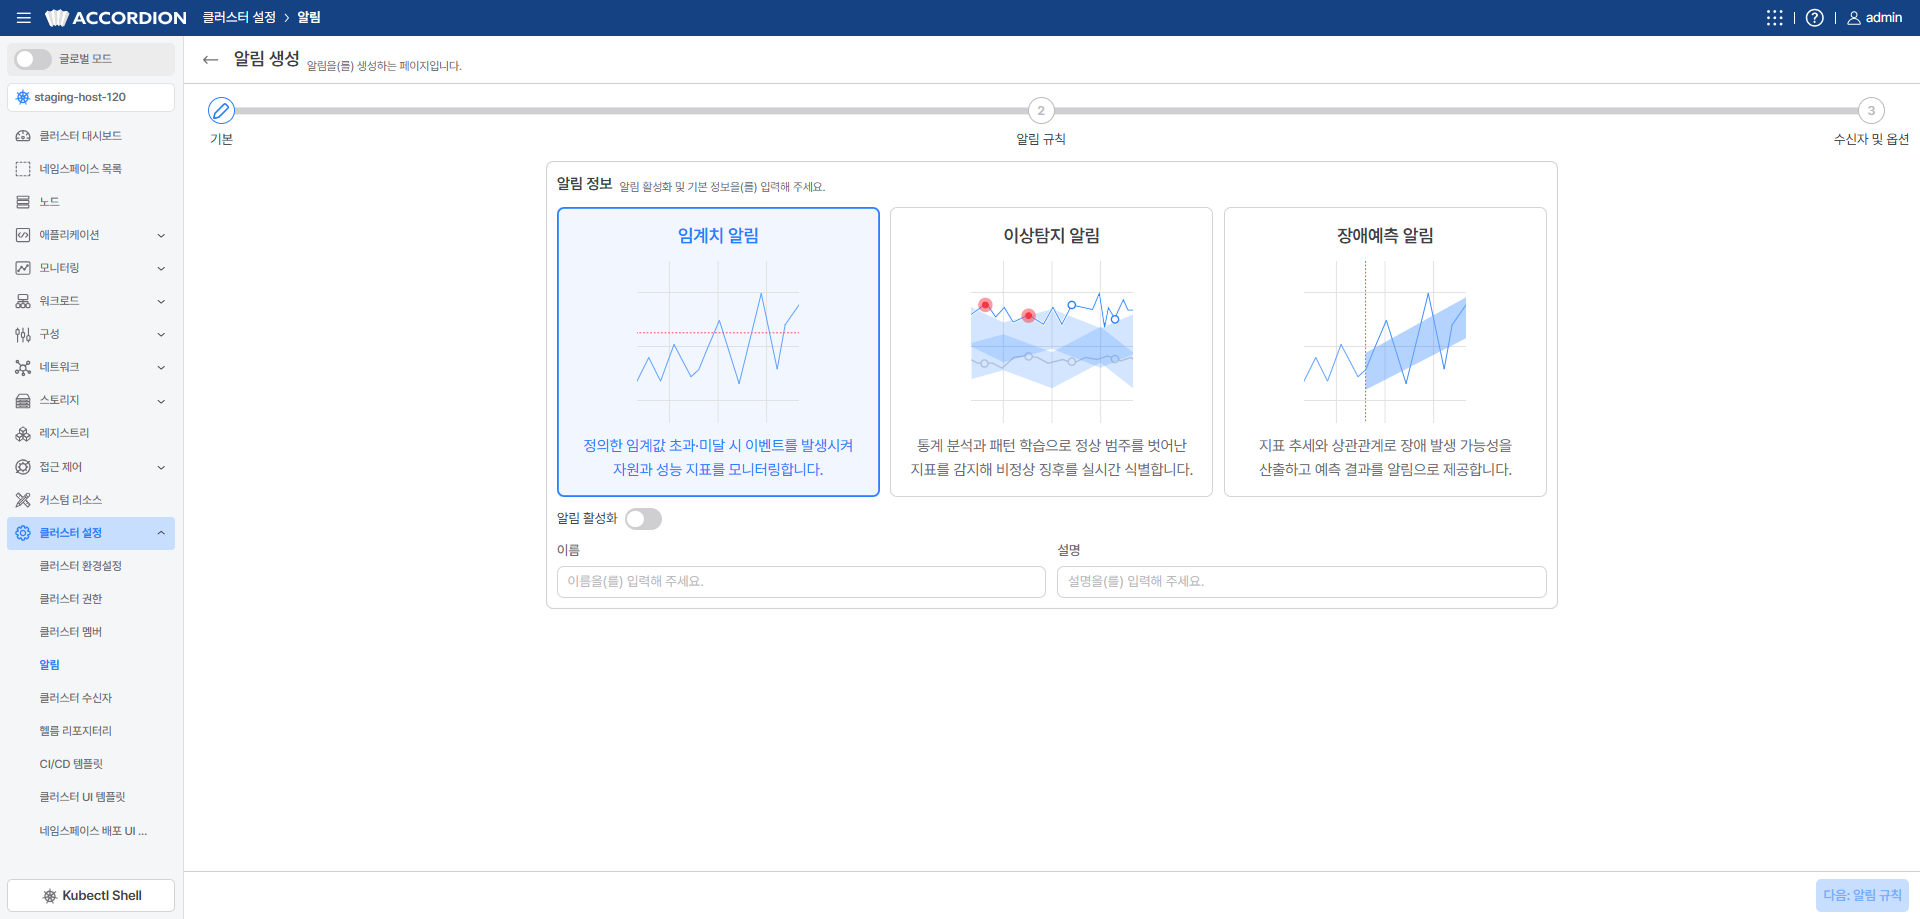Select the 임계치 알림 card
Image resolution: width=1920 pixels, height=919 pixels.
(x=718, y=352)
